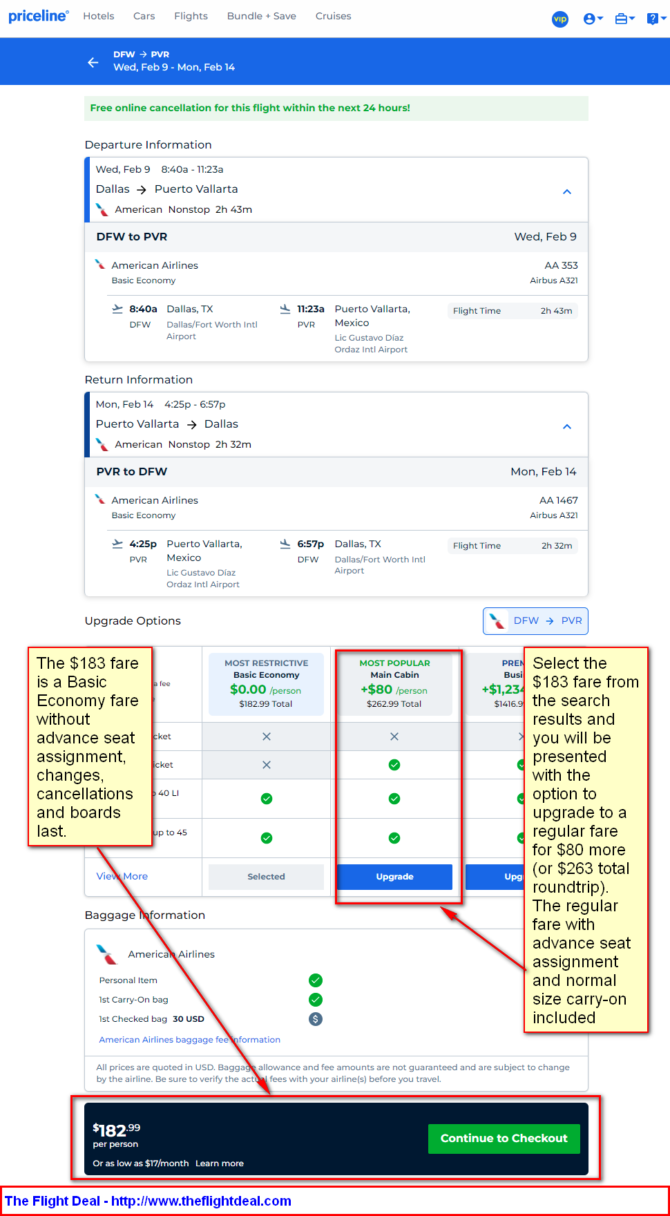Screen dimensions: 670x1216
Task: Collapse the departure flight details chevron
Action: tap(567, 191)
